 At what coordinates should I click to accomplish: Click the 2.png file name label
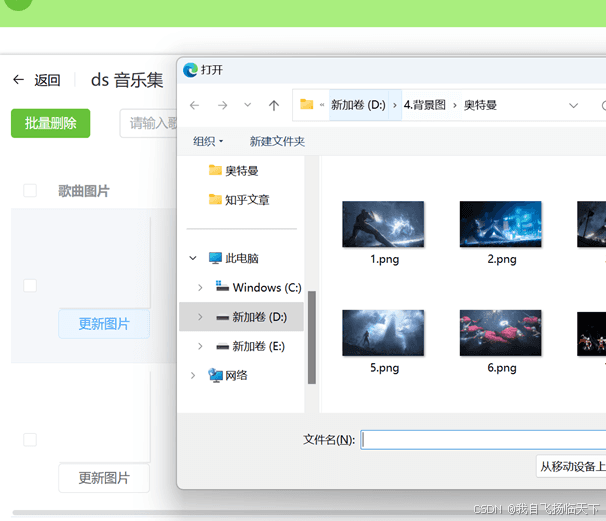[x=502, y=259]
